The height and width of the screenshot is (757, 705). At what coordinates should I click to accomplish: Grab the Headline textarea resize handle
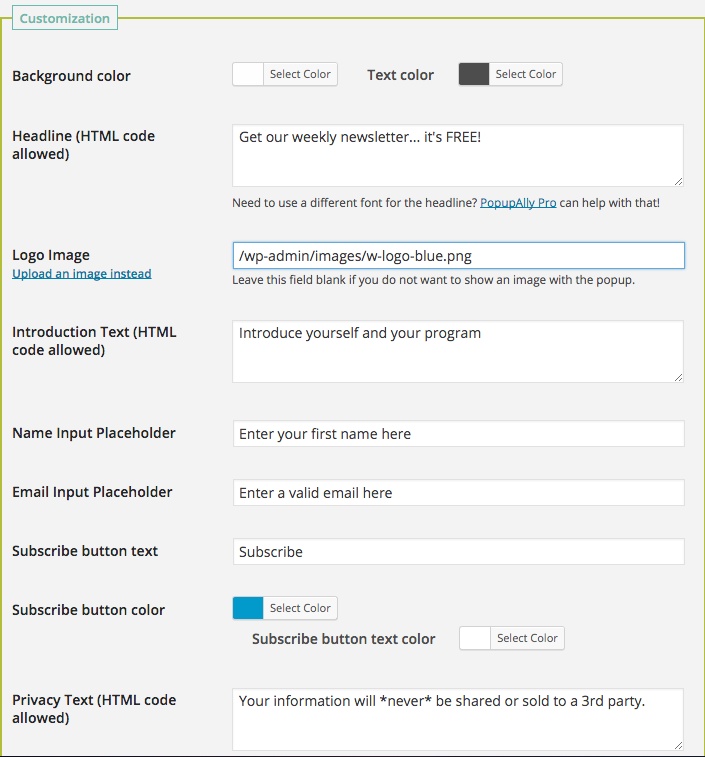point(679,181)
